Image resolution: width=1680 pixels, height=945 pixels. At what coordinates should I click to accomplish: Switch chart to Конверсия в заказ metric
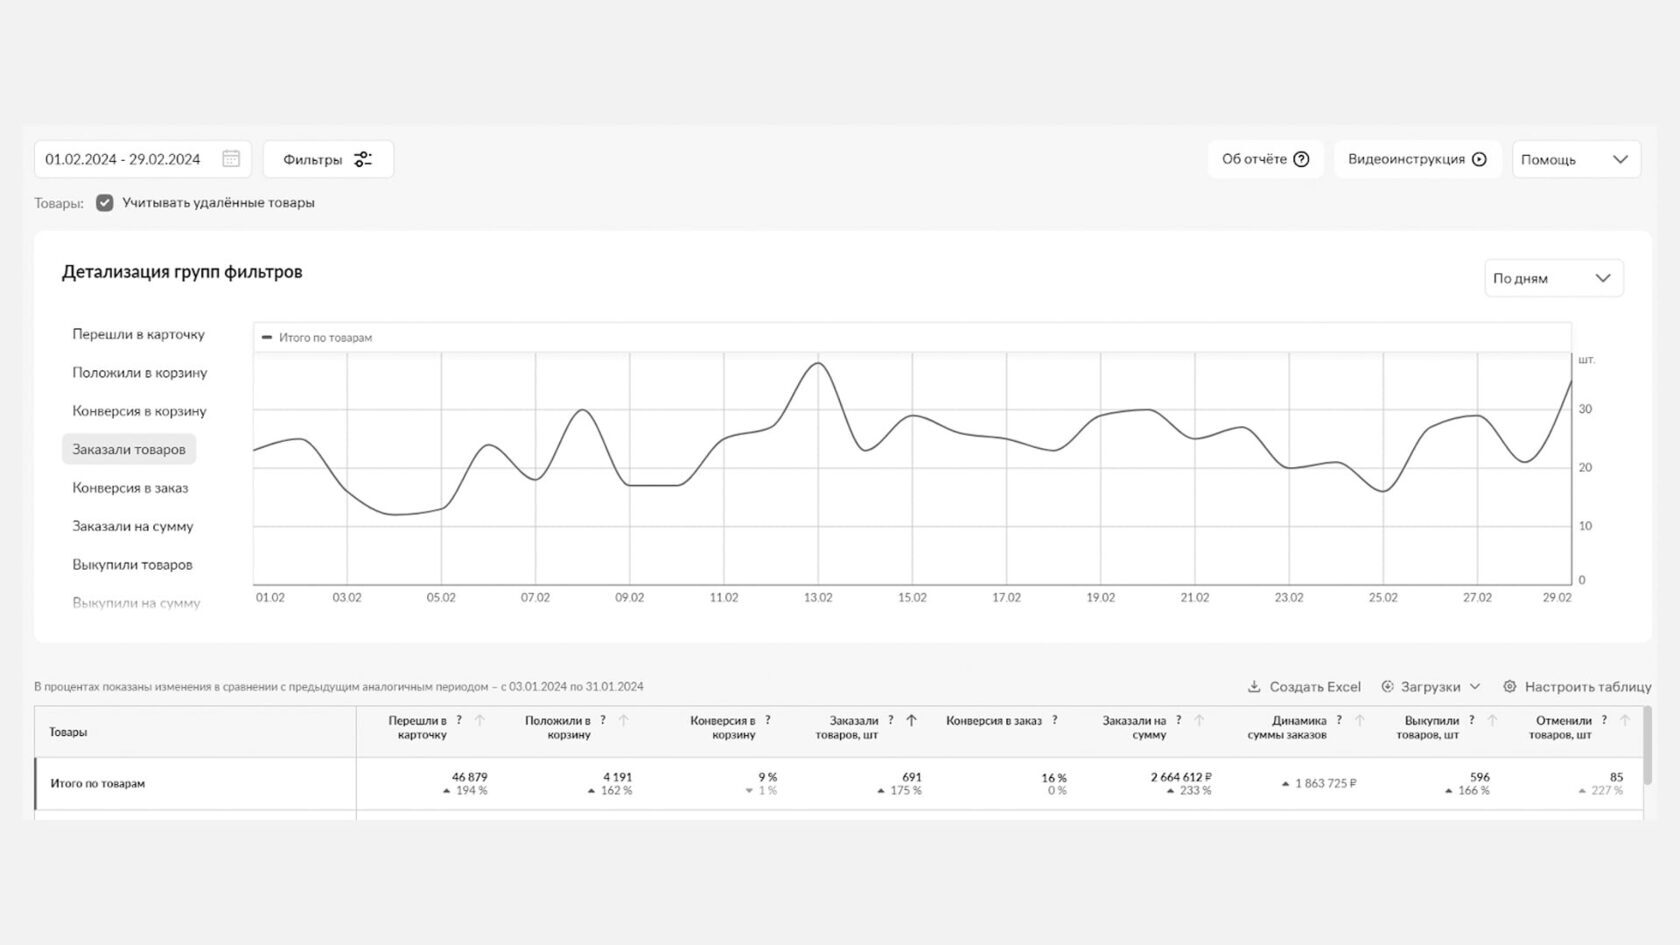pyautogui.click(x=130, y=488)
